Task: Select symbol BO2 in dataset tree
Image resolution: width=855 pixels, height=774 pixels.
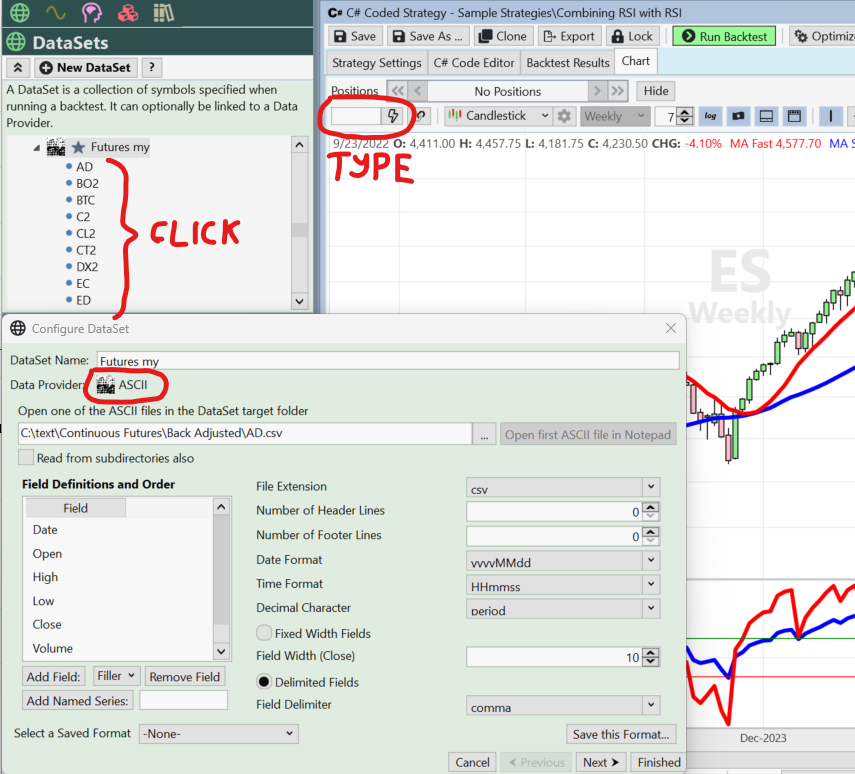Action: coord(87,184)
